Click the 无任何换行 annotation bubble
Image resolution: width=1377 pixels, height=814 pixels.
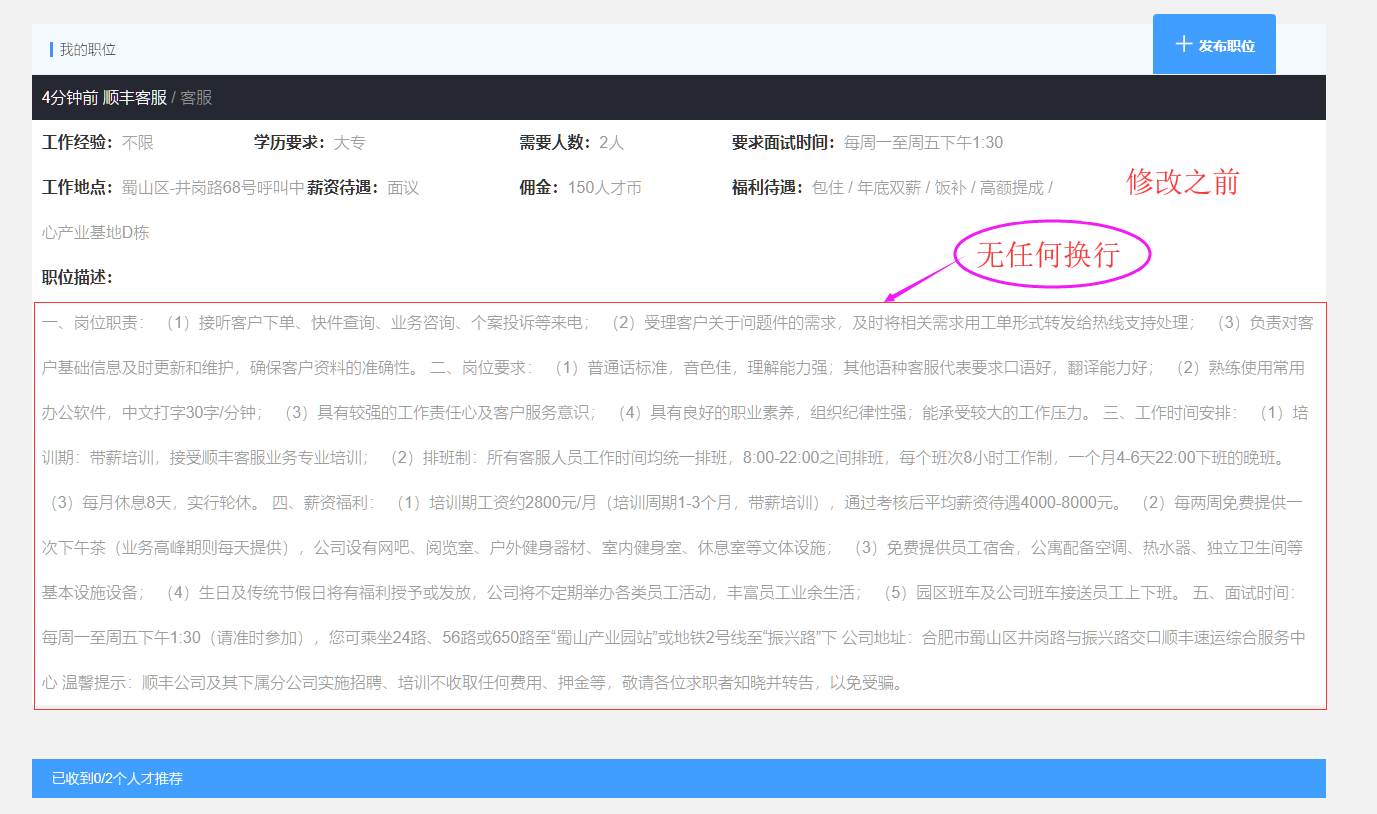click(1048, 253)
